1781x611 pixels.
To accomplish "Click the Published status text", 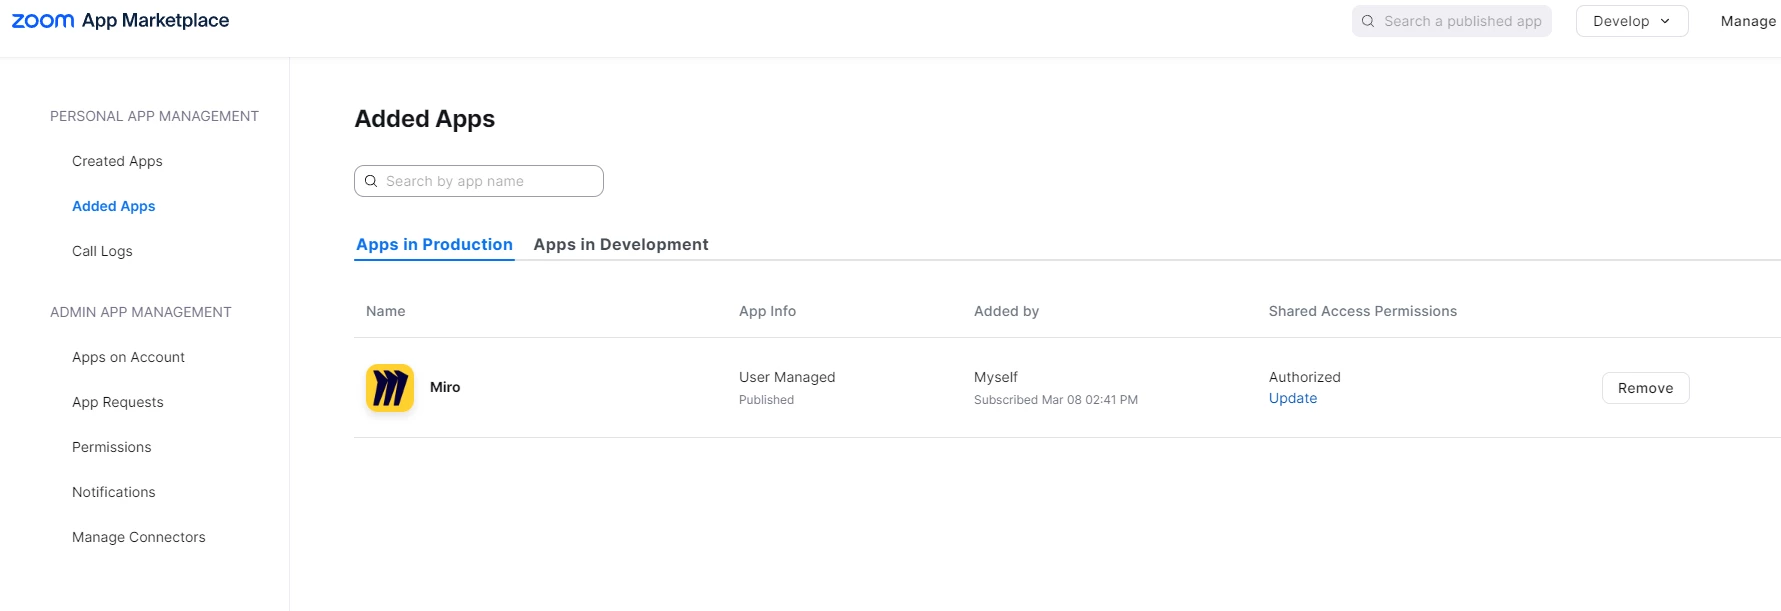I will (767, 400).
